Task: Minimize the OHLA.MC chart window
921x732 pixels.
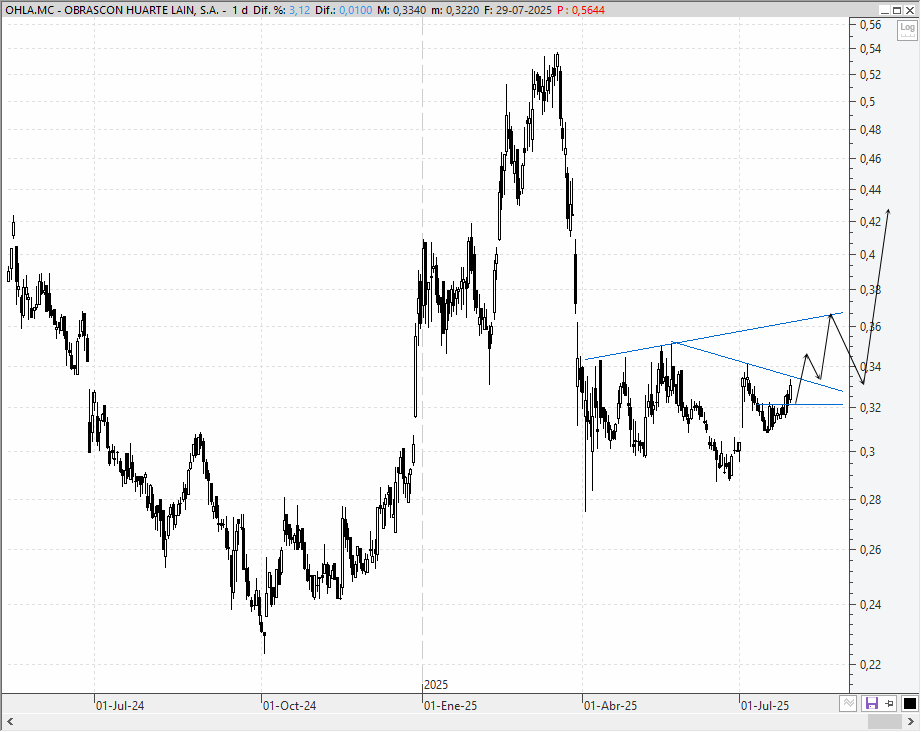Action: (885, 10)
